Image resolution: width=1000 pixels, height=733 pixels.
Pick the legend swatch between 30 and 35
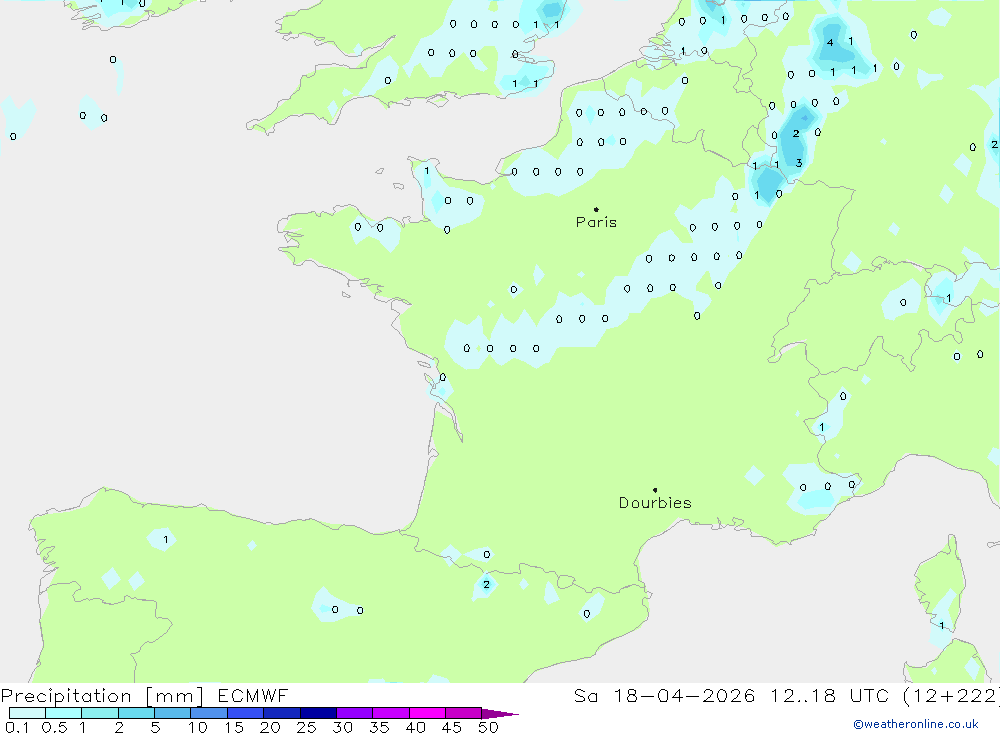[x=355, y=713]
